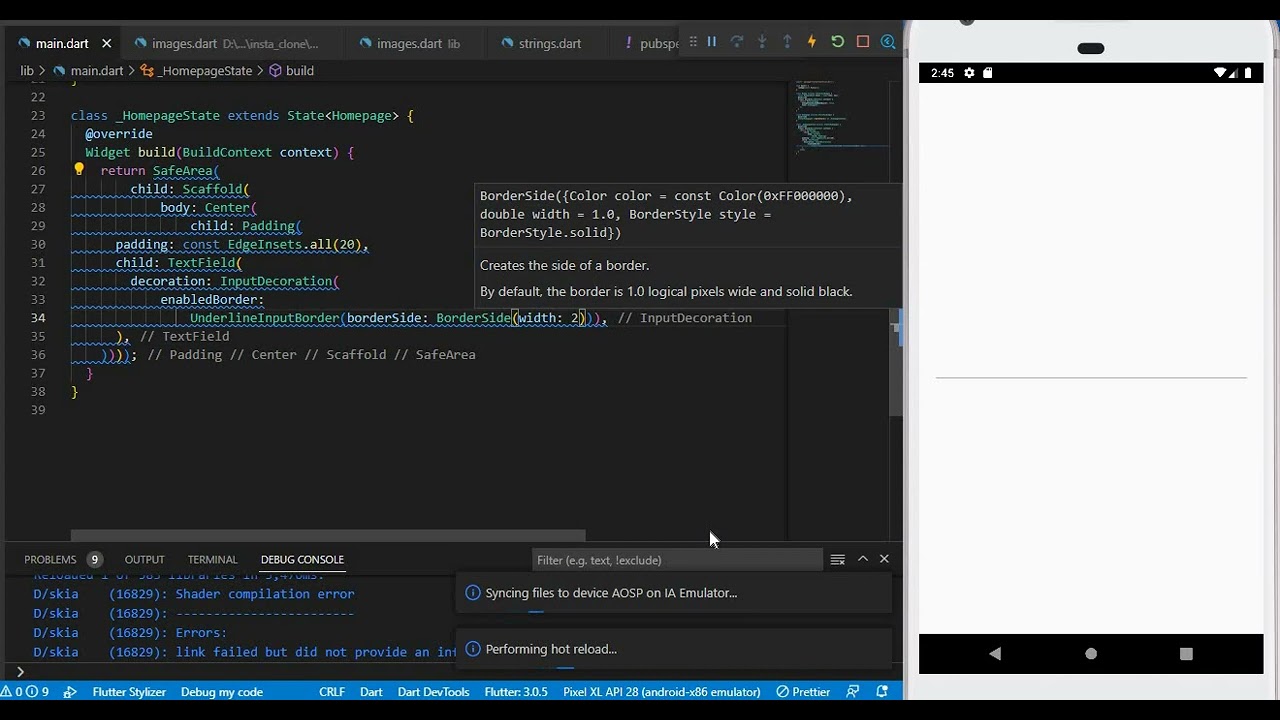Click the editor vertical scrollbar thumb
The image size is (1280, 720).
pyautogui.click(x=896, y=364)
